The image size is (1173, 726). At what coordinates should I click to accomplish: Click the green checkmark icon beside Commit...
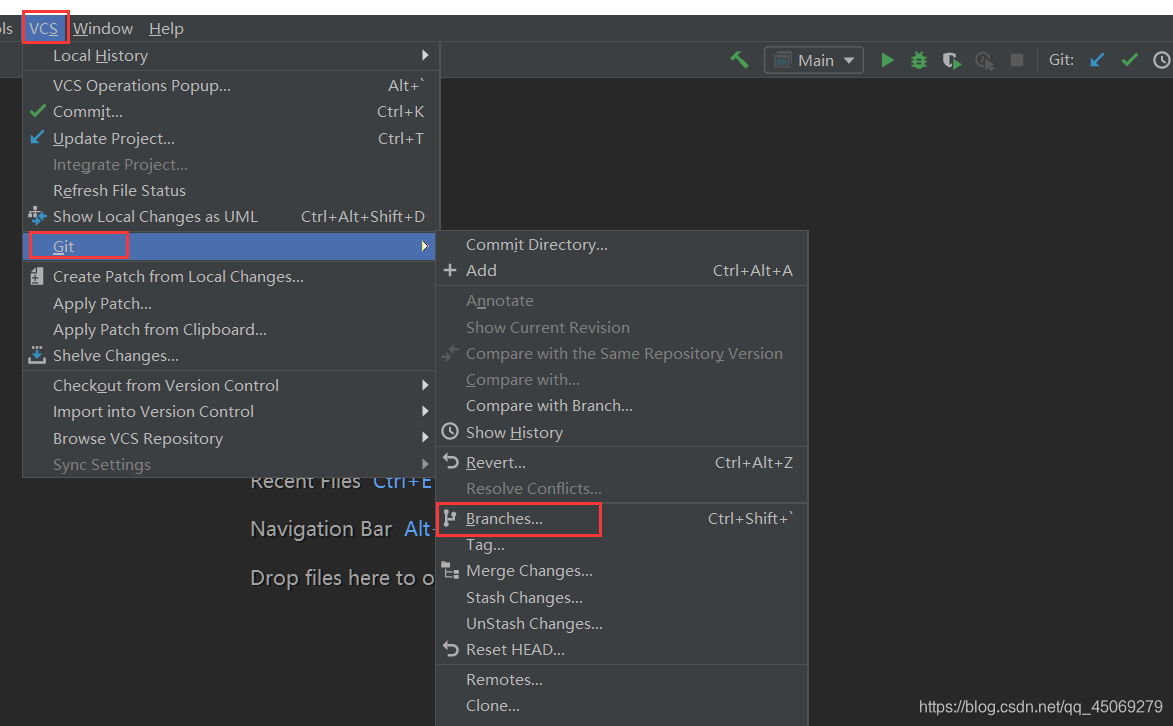pyautogui.click(x=37, y=111)
